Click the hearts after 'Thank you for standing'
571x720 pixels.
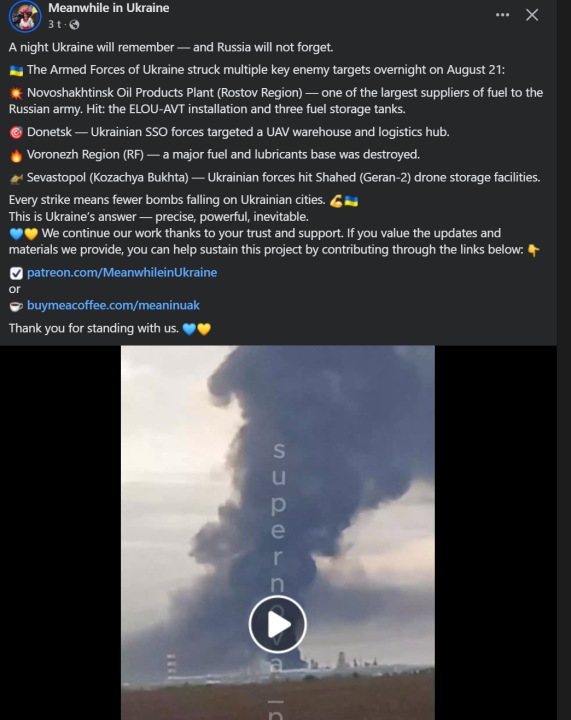point(196,329)
